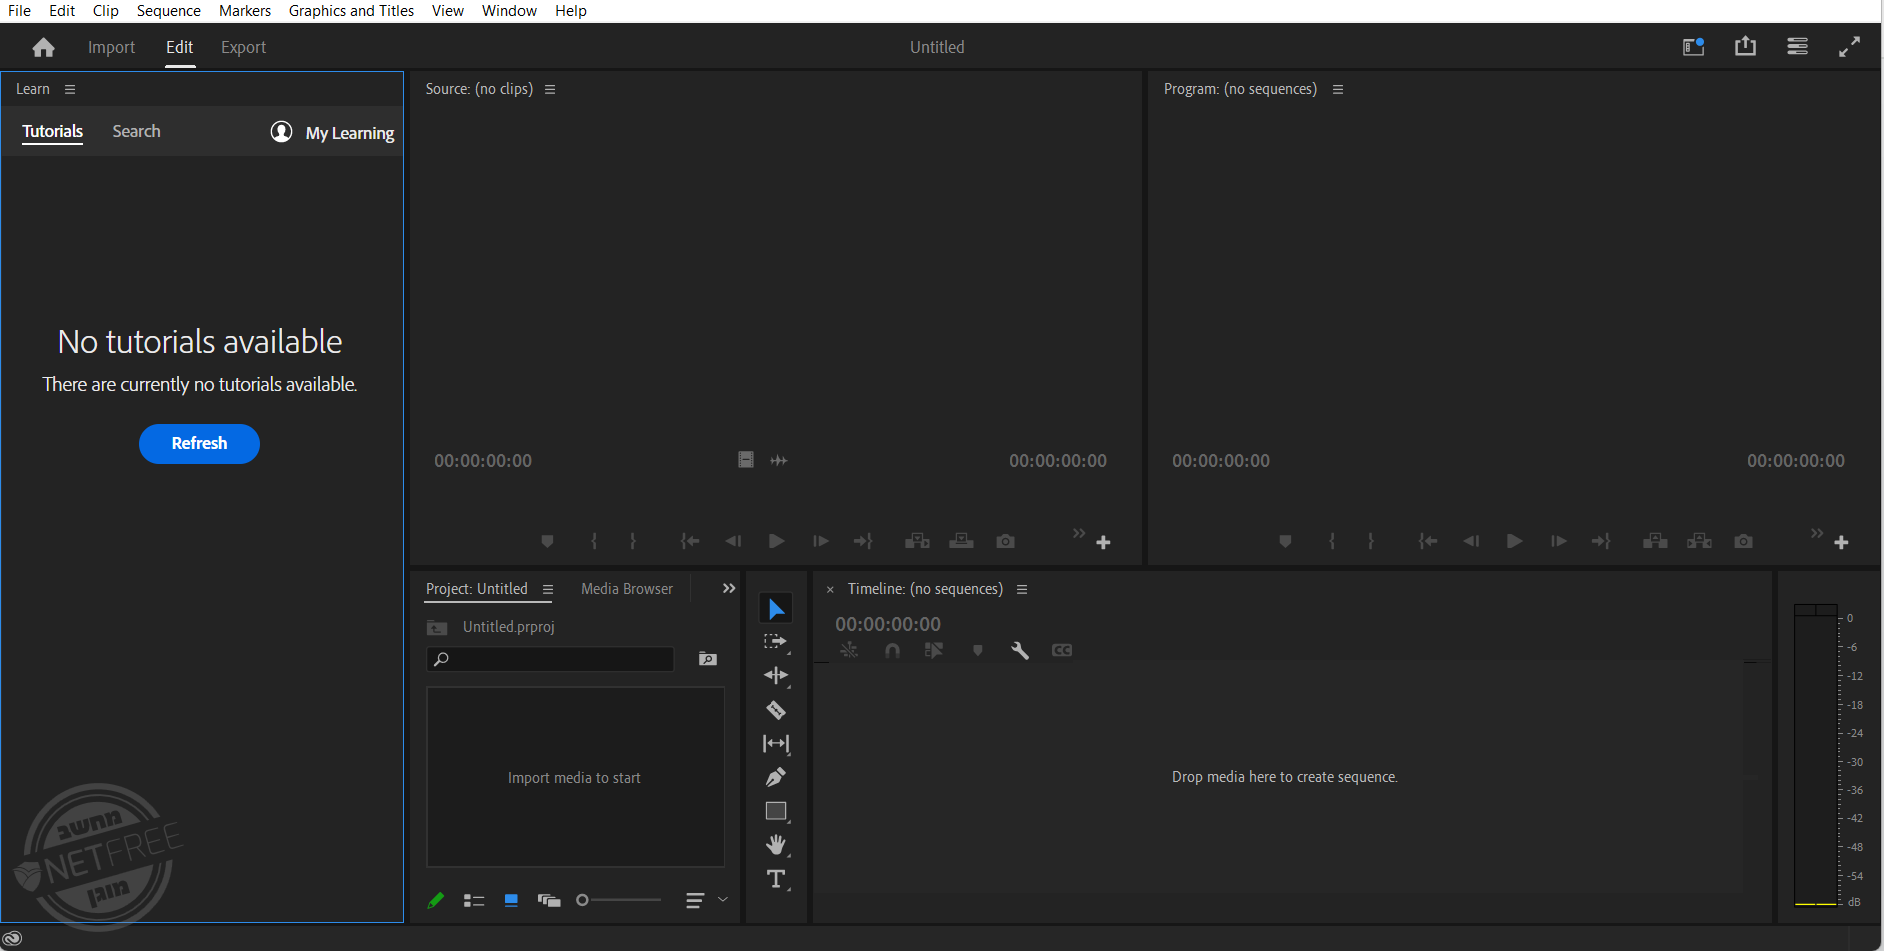This screenshot has height=951, width=1884.
Task: Toggle Snap in Timeline magnet icon
Action: point(892,650)
